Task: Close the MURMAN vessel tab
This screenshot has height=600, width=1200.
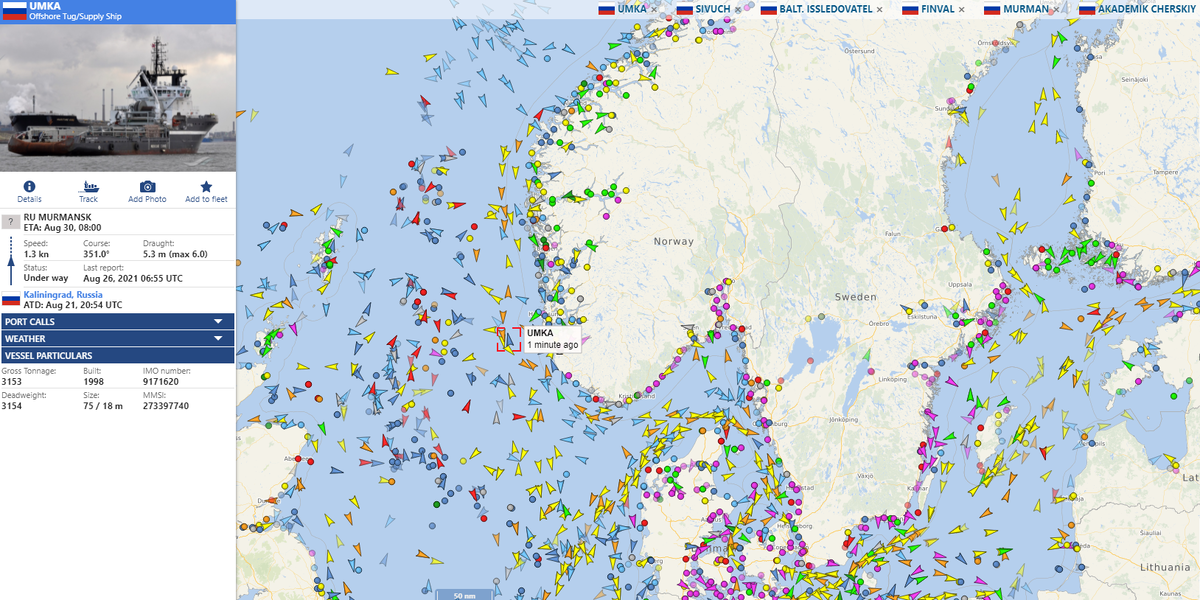Action: point(1058,9)
